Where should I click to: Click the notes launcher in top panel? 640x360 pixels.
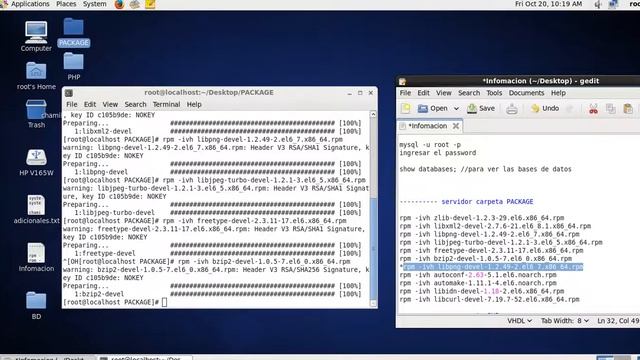[150, 4]
